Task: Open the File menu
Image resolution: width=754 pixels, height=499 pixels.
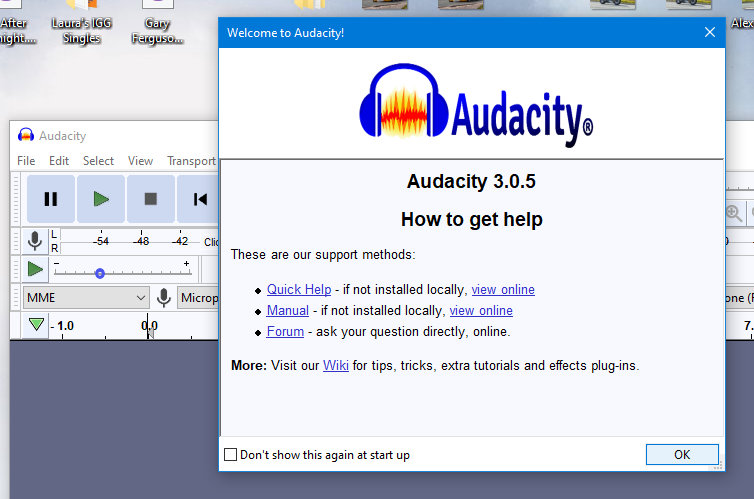Action: tap(26, 161)
